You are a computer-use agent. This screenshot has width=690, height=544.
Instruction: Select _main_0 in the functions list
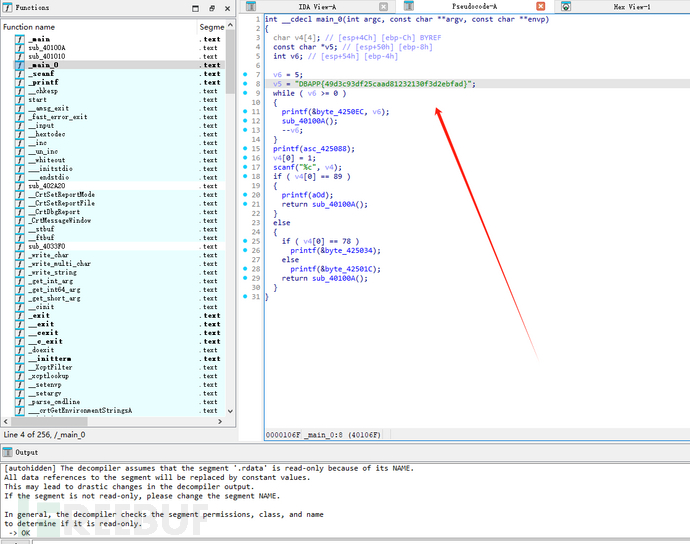(x=41, y=65)
